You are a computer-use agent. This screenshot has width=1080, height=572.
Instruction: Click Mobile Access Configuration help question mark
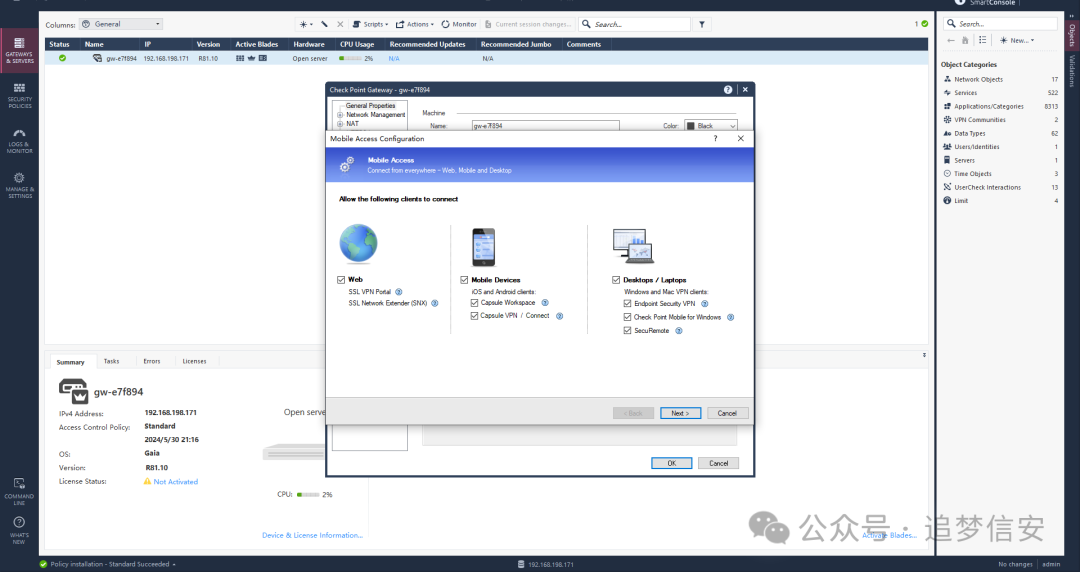pos(716,139)
